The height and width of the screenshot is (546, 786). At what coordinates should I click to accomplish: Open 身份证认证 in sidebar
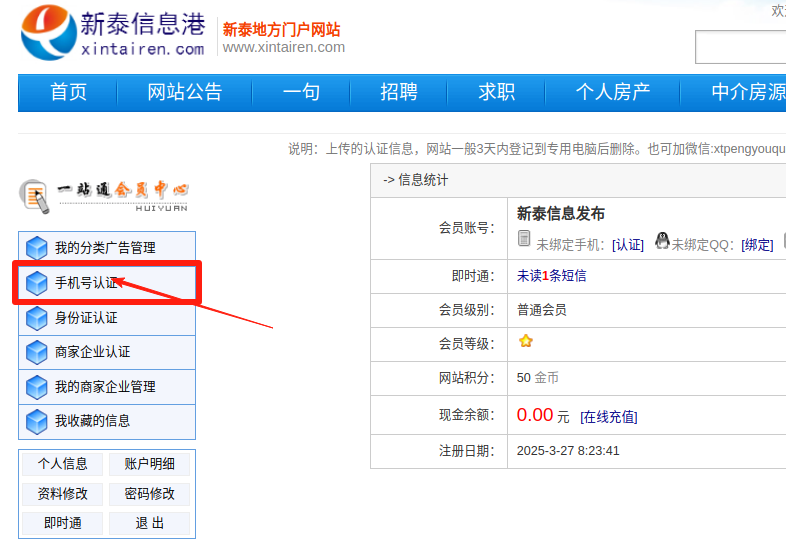click(x=107, y=318)
